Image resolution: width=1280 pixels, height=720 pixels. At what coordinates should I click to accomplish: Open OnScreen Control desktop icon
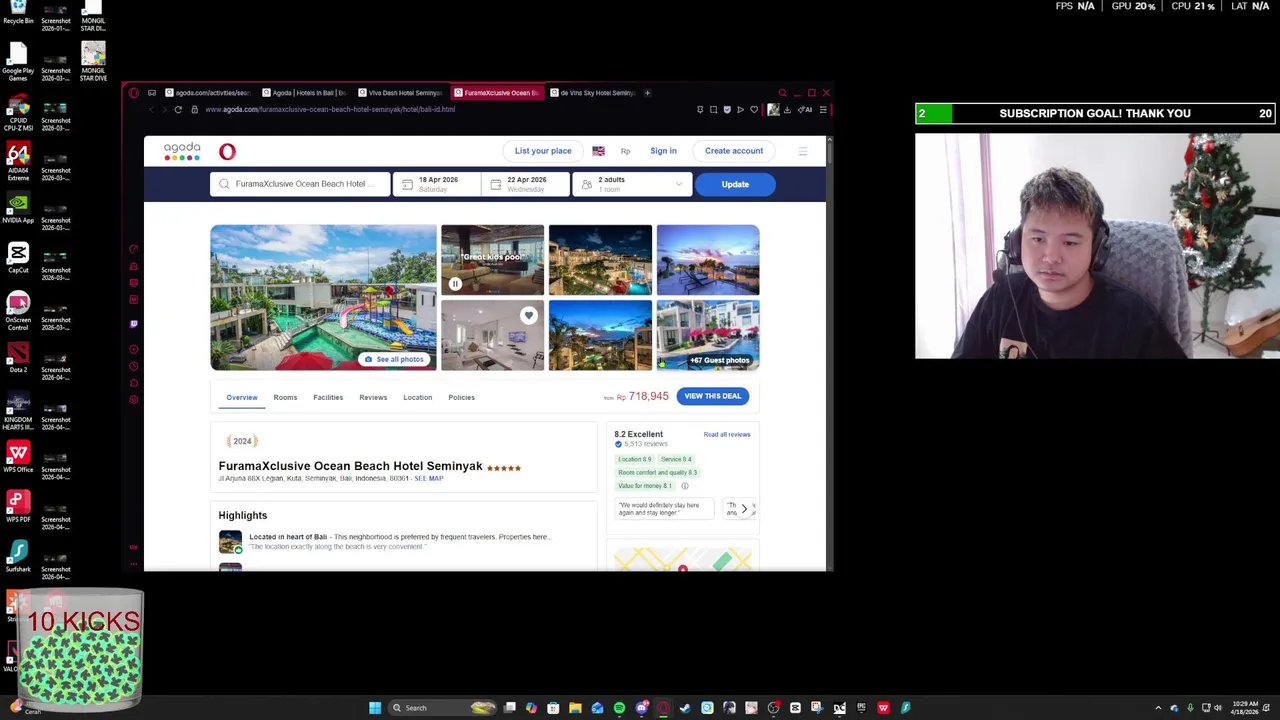click(x=18, y=310)
